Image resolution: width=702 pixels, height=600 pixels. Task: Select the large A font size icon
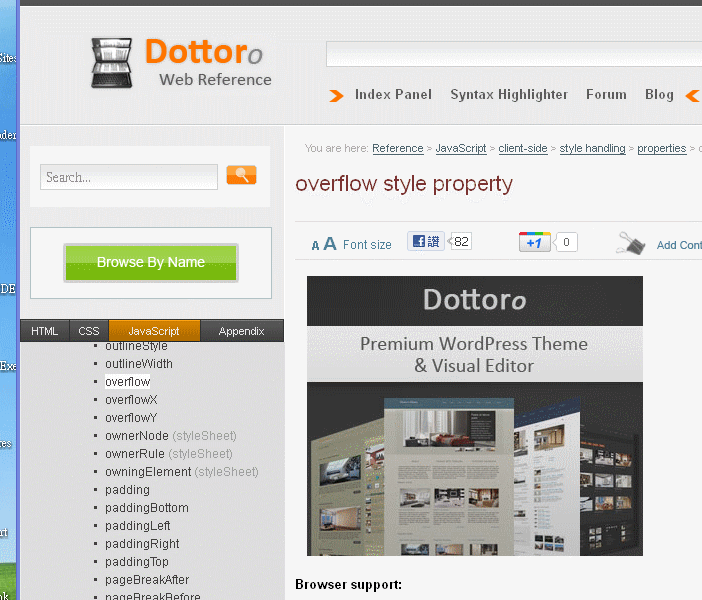330,243
